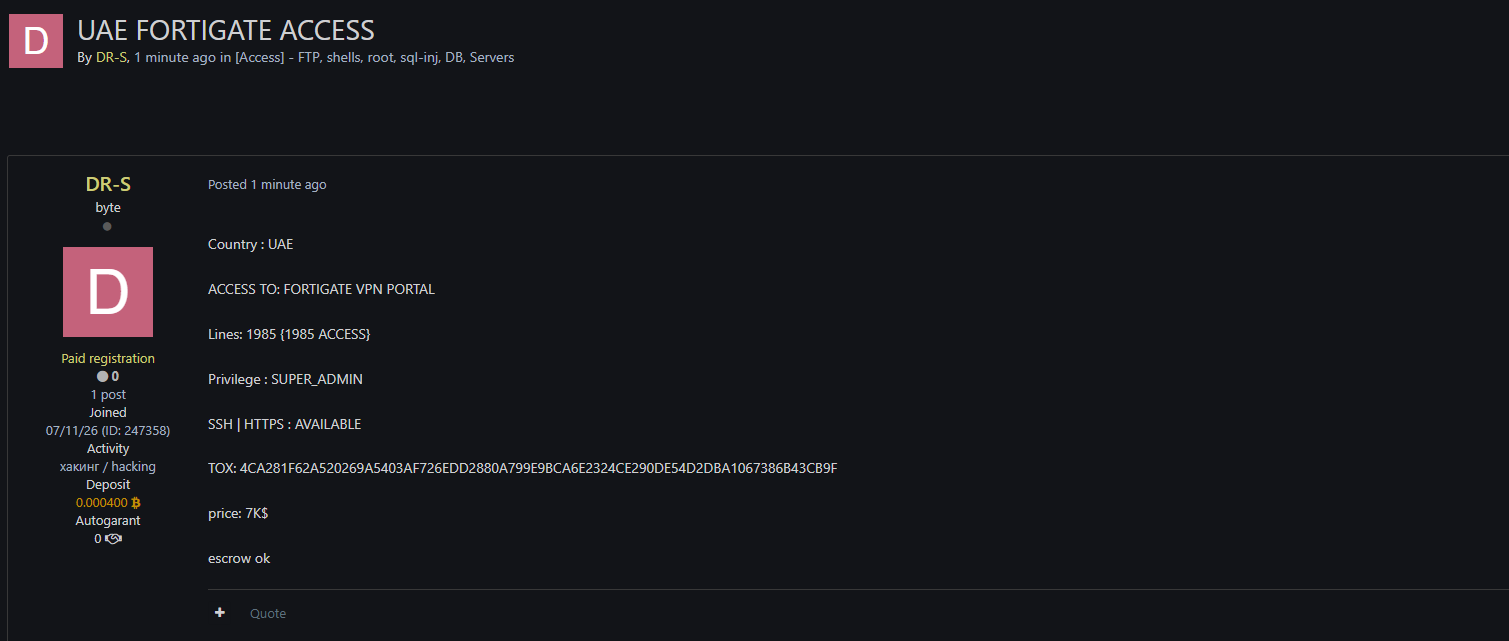Click the Posted 1 minute ago timestamp
This screenshot has height=641, width=1509.
[267, 185]
